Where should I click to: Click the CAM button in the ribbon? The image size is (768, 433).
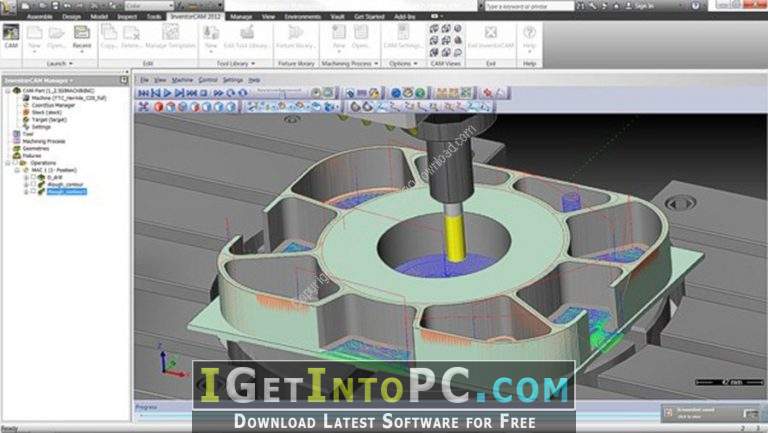tap(11, 37)
